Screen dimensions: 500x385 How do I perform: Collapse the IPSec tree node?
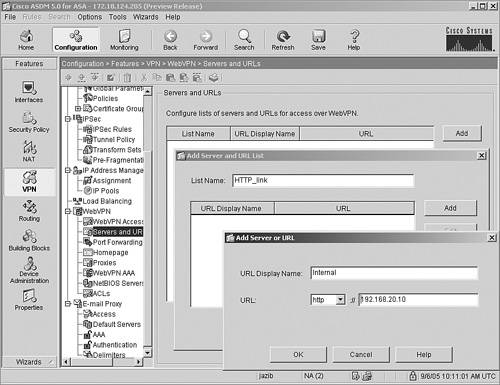[68, 119]
